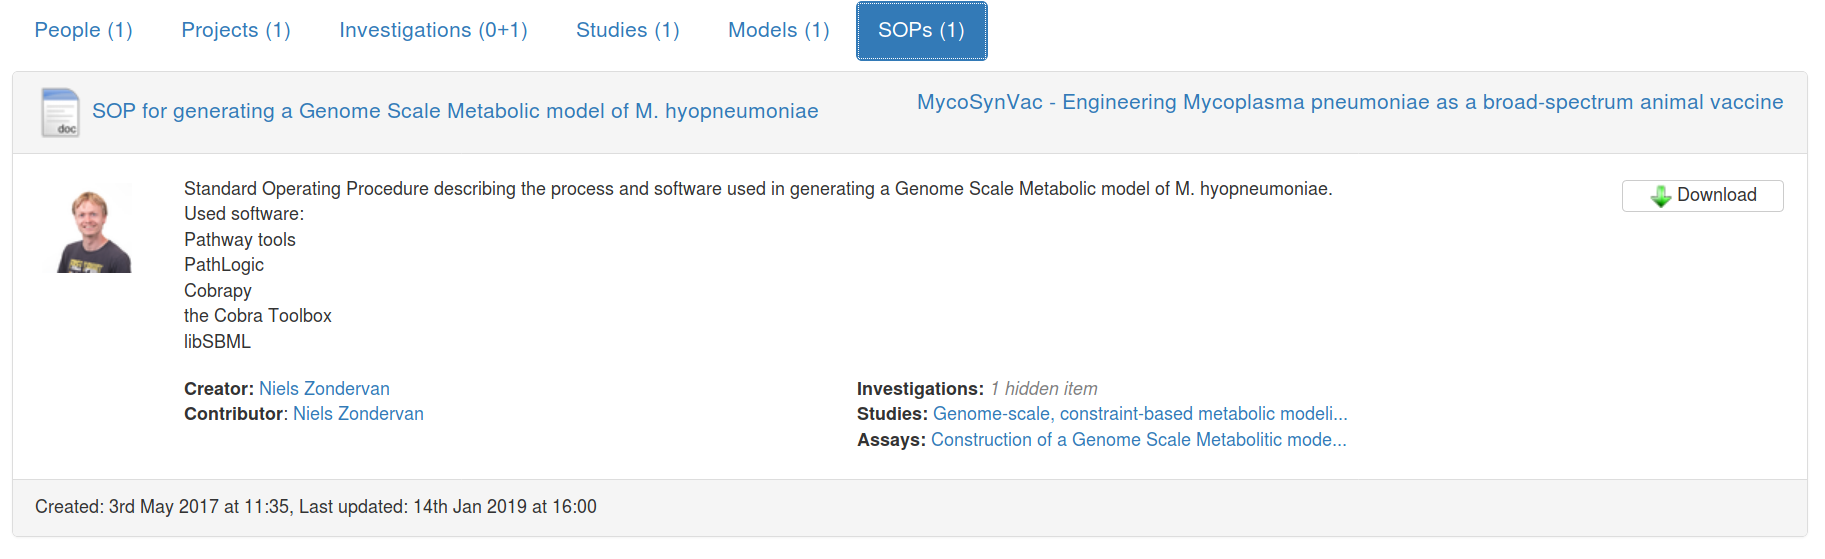Click Niels Zondervan's avatar photo
This screenshot has height=559, width=1825.
(x=94, y=231)
